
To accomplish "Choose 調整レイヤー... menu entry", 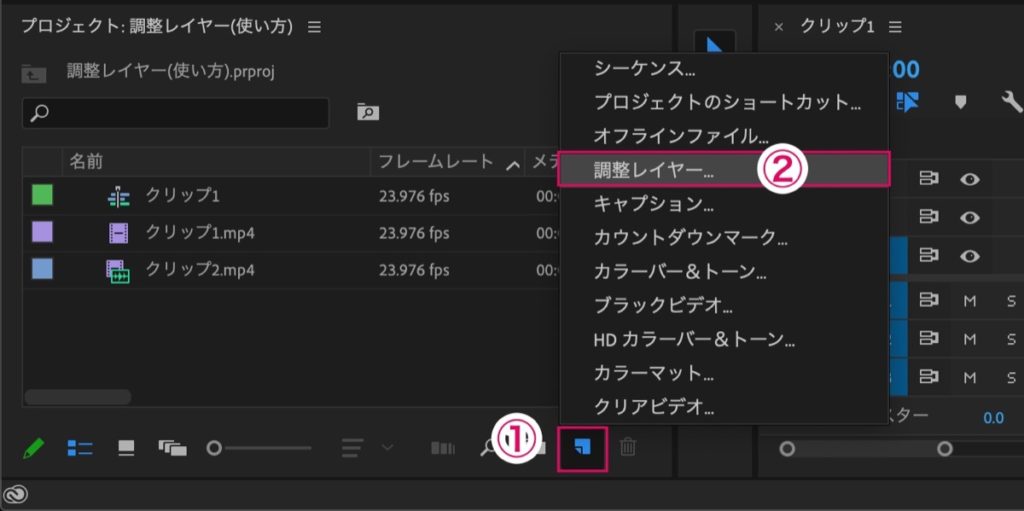I will [724, 170].
